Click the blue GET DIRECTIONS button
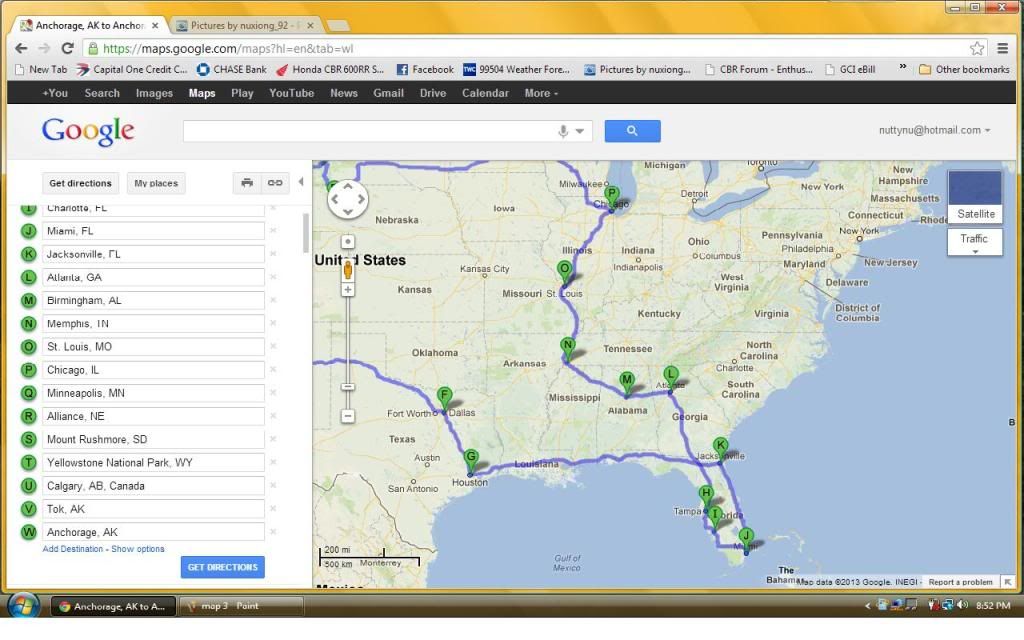Viewport: 1024px width, 640px height. 223,567
